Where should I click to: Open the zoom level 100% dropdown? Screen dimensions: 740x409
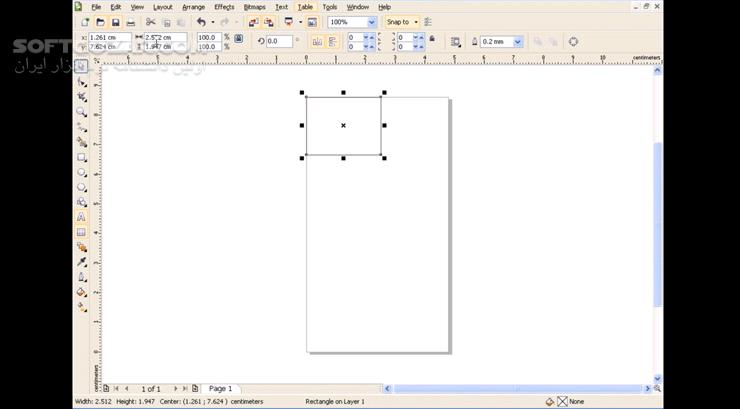click(372, 22)
